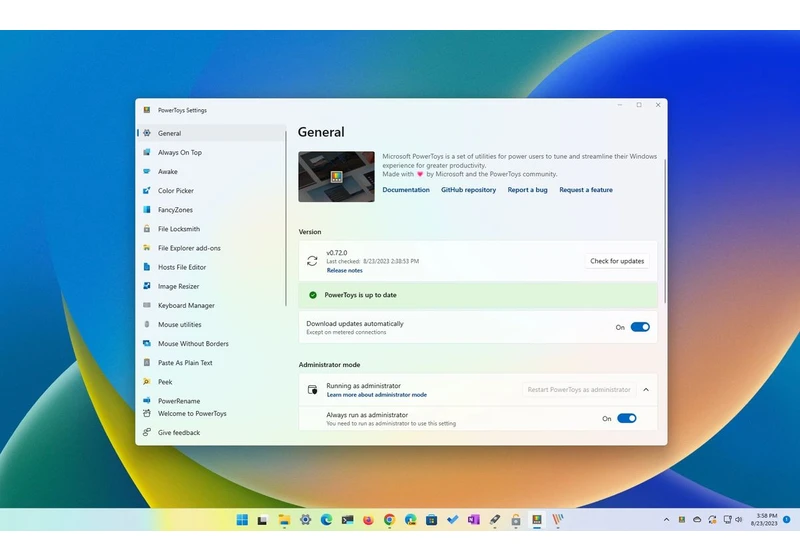Open General settings in sidebar

click(x=211, y=133)
